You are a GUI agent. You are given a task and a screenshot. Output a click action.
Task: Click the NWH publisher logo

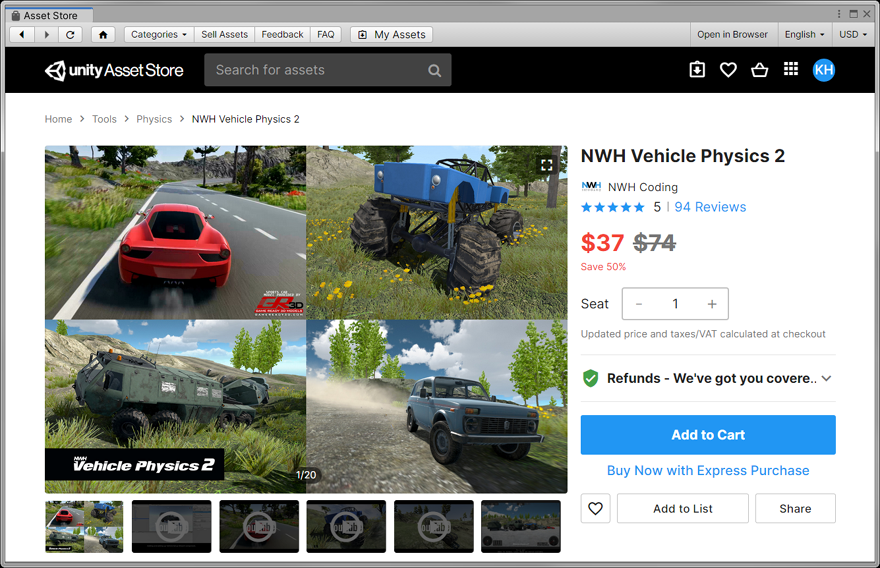coord(591,186)
